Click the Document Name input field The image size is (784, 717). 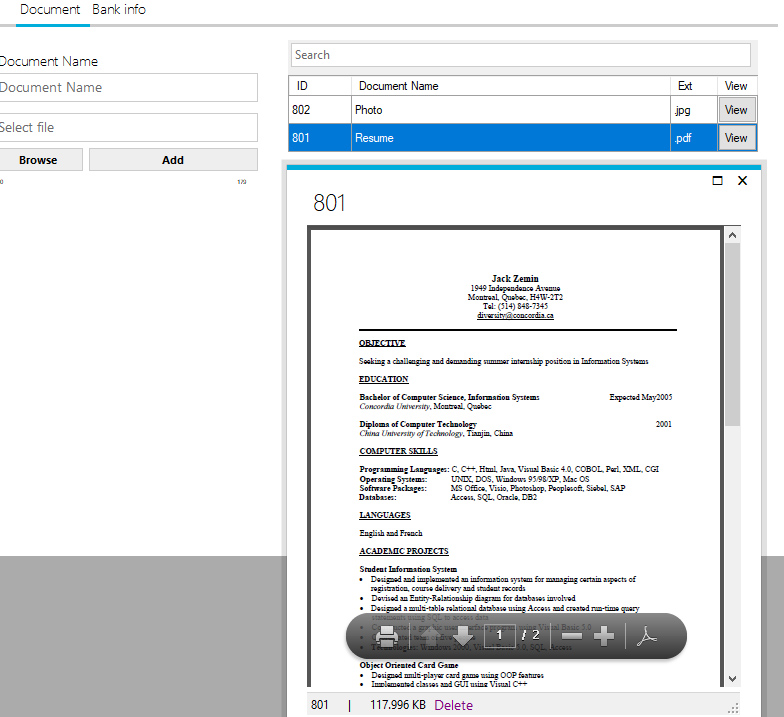click(128, 88)
